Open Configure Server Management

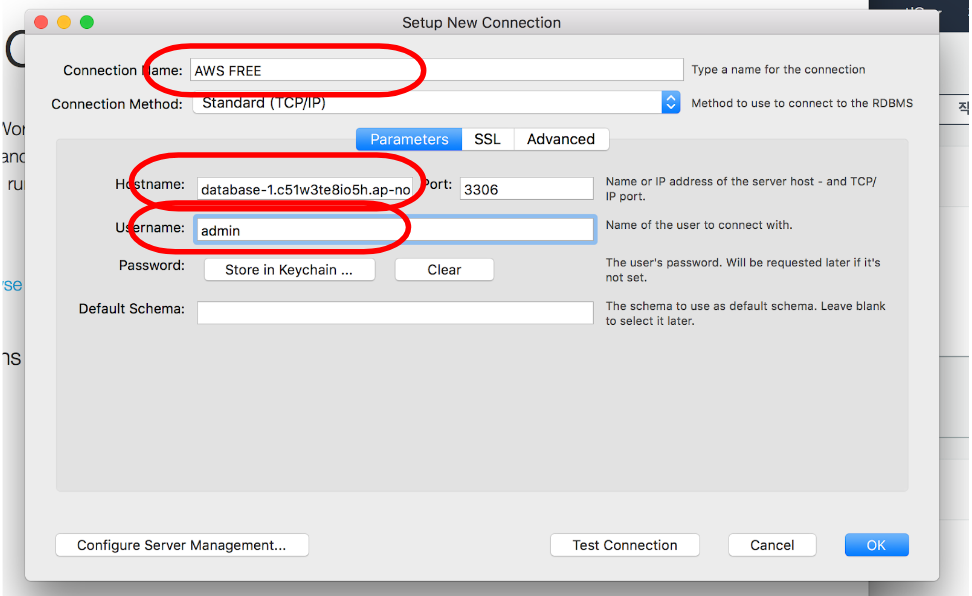pyautogui.click(x=182, y=545)
